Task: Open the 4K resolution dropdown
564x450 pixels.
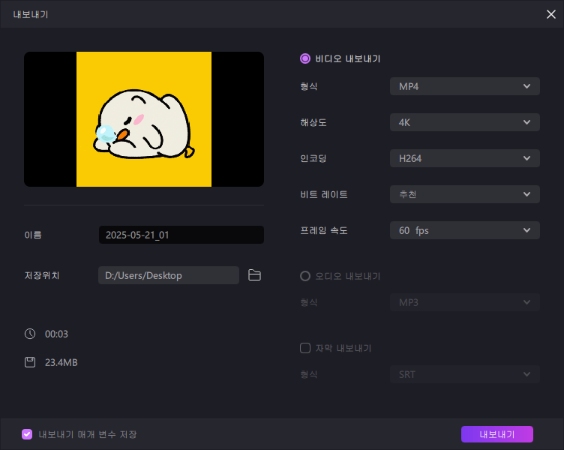Action: pos(465,122)
